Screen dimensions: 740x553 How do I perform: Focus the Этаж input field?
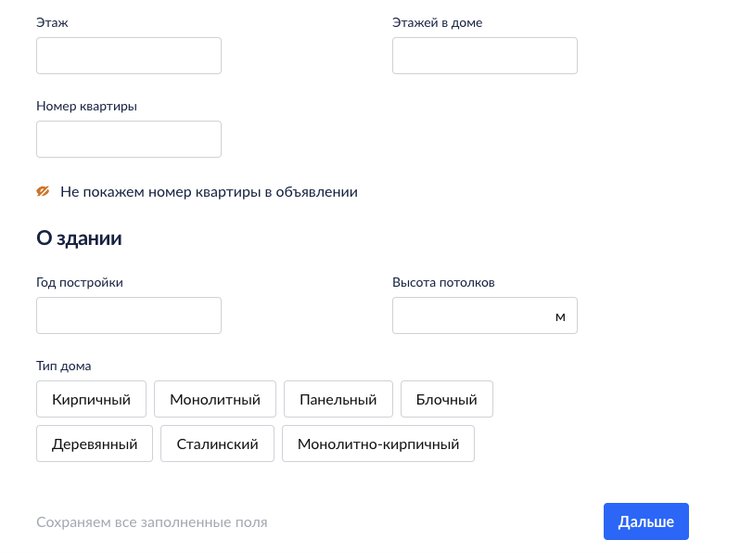coord(128,56)
